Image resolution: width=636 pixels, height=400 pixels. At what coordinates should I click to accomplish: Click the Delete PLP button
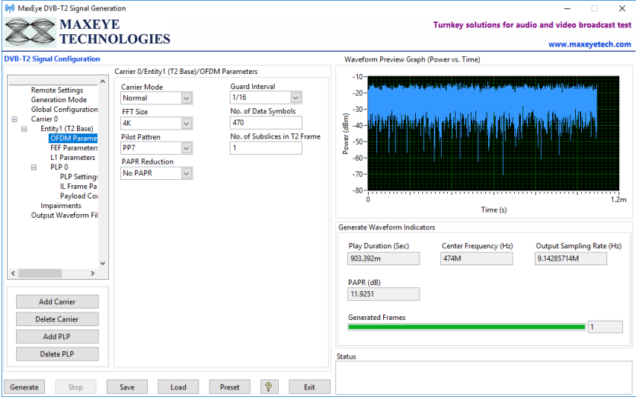pos(57,354)
